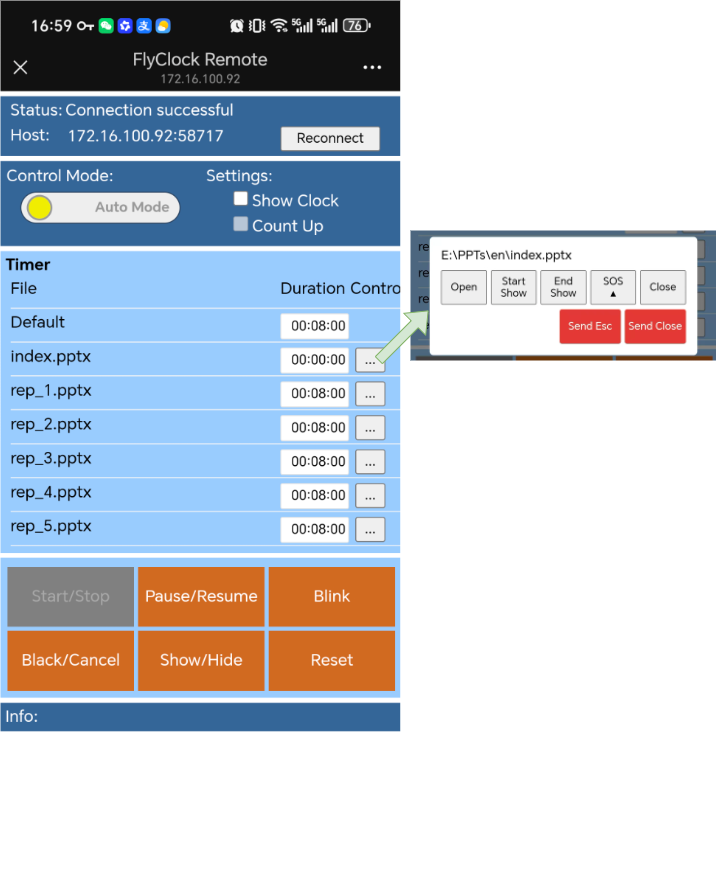Image resolution: width=716 pixels, height=886 pixels.
Task: Edit the rep_5.pptx duration field
Action: click(315, 529)
